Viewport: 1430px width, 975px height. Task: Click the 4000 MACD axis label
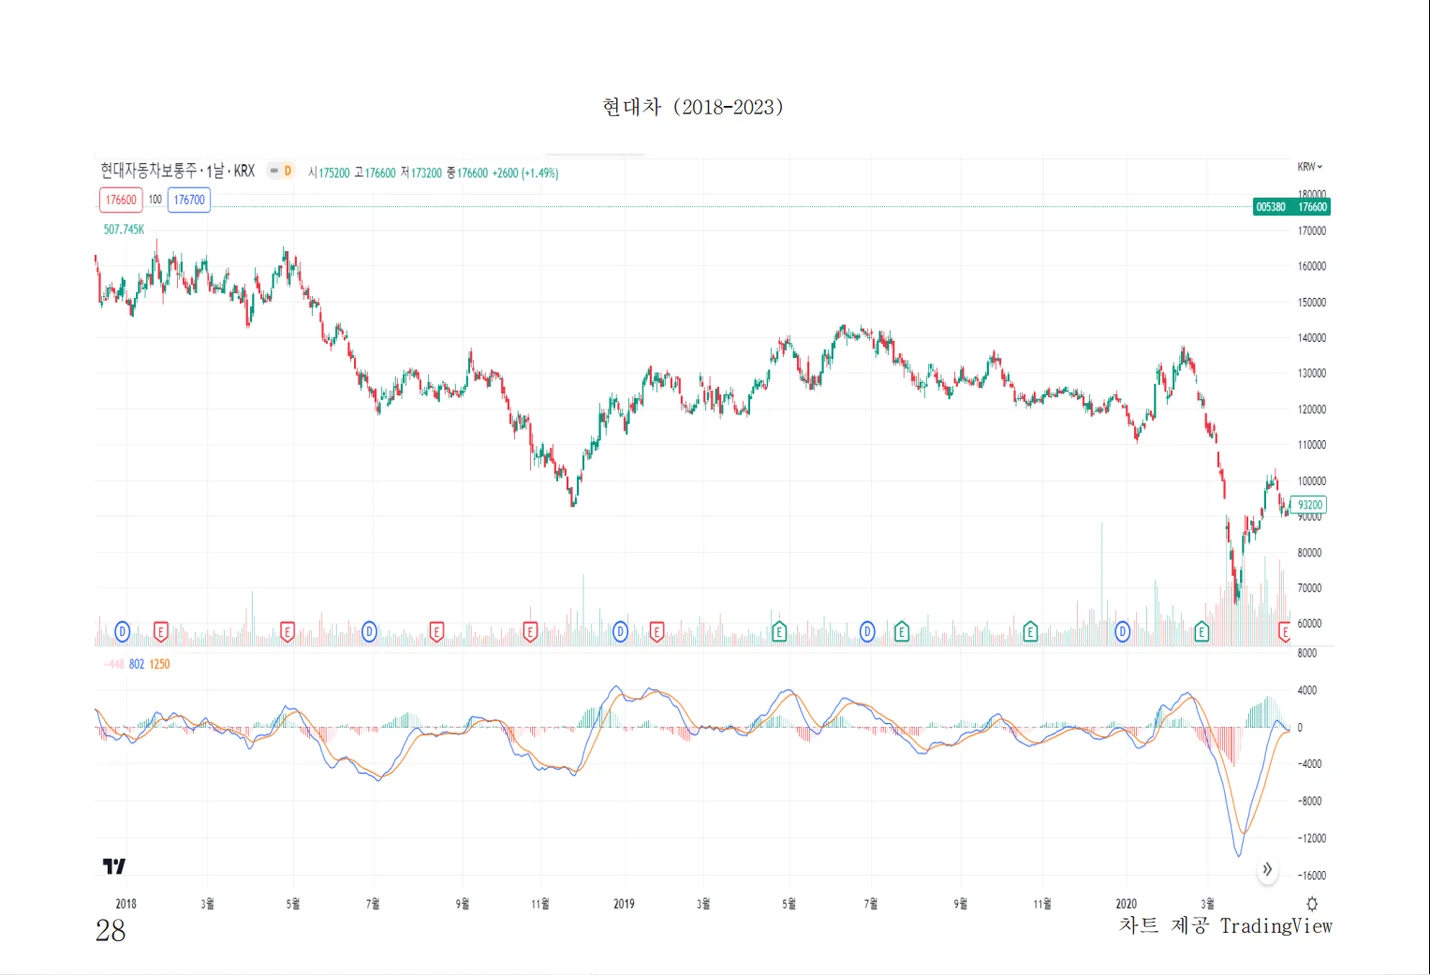pyautogui.click(x=1307, y=691)
